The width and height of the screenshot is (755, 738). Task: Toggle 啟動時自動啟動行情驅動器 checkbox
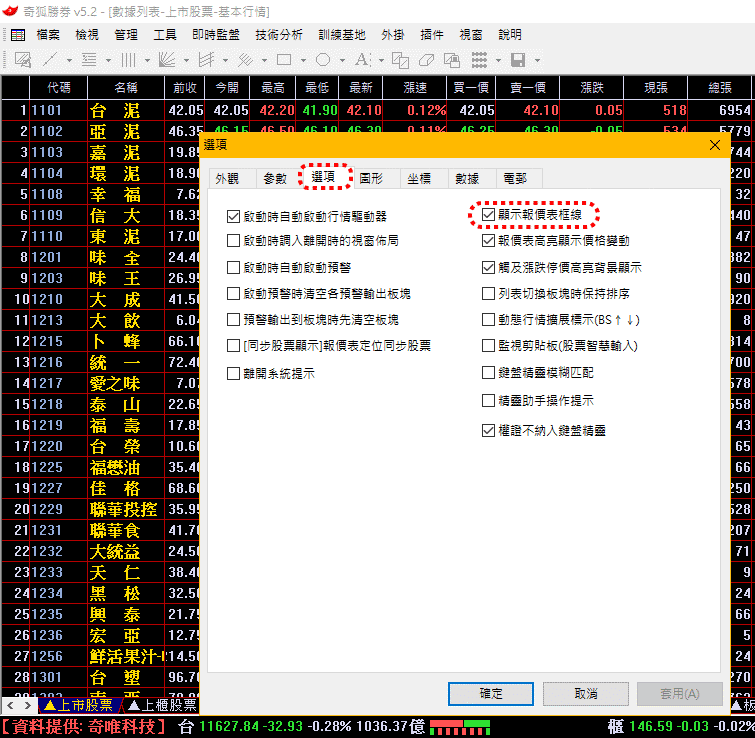point(234,217)
